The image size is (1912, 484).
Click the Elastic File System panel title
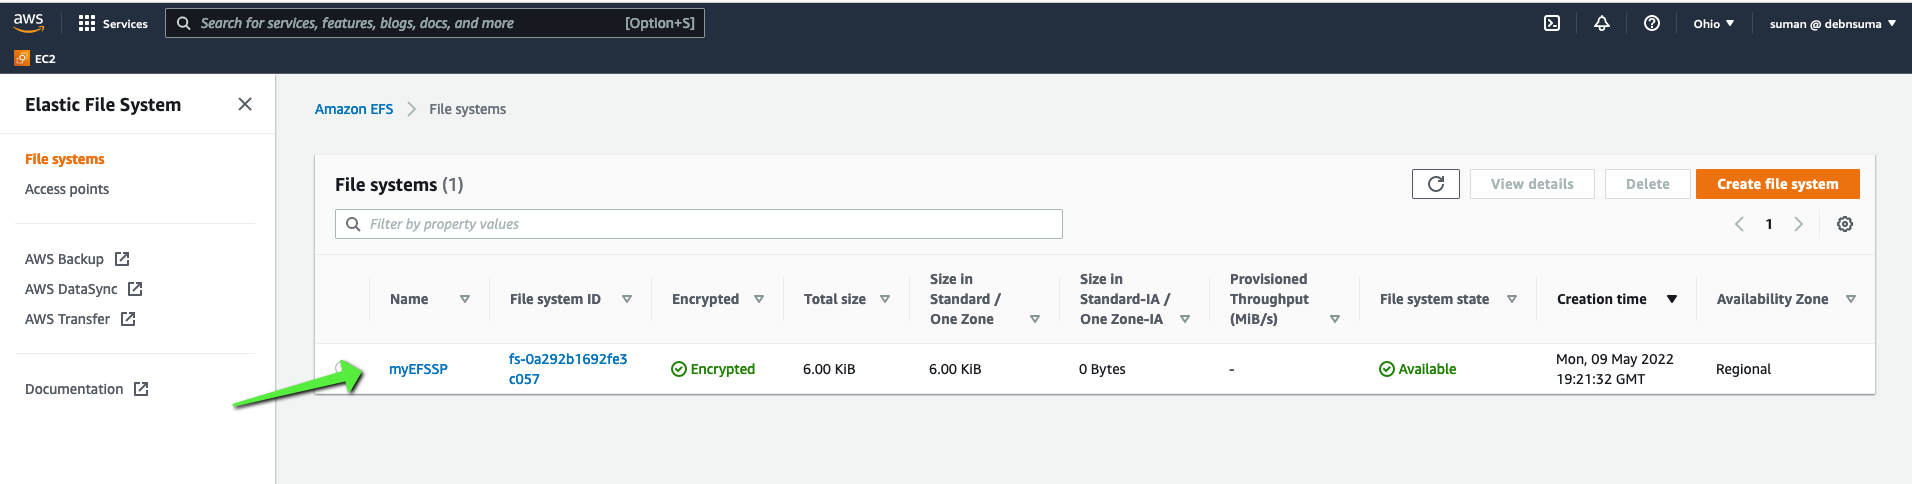point(103,105)
